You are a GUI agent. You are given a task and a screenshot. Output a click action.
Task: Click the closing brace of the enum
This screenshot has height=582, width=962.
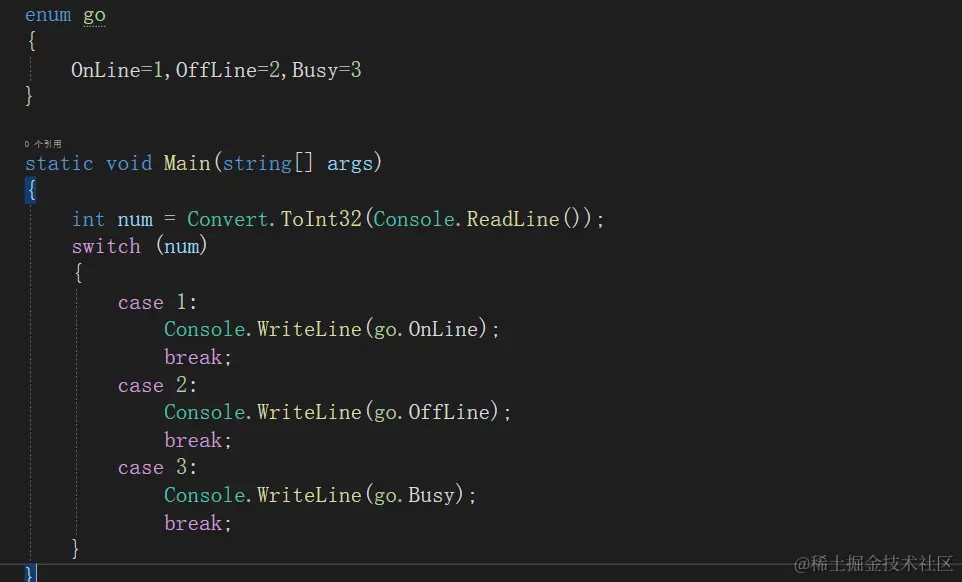[29, 96]
